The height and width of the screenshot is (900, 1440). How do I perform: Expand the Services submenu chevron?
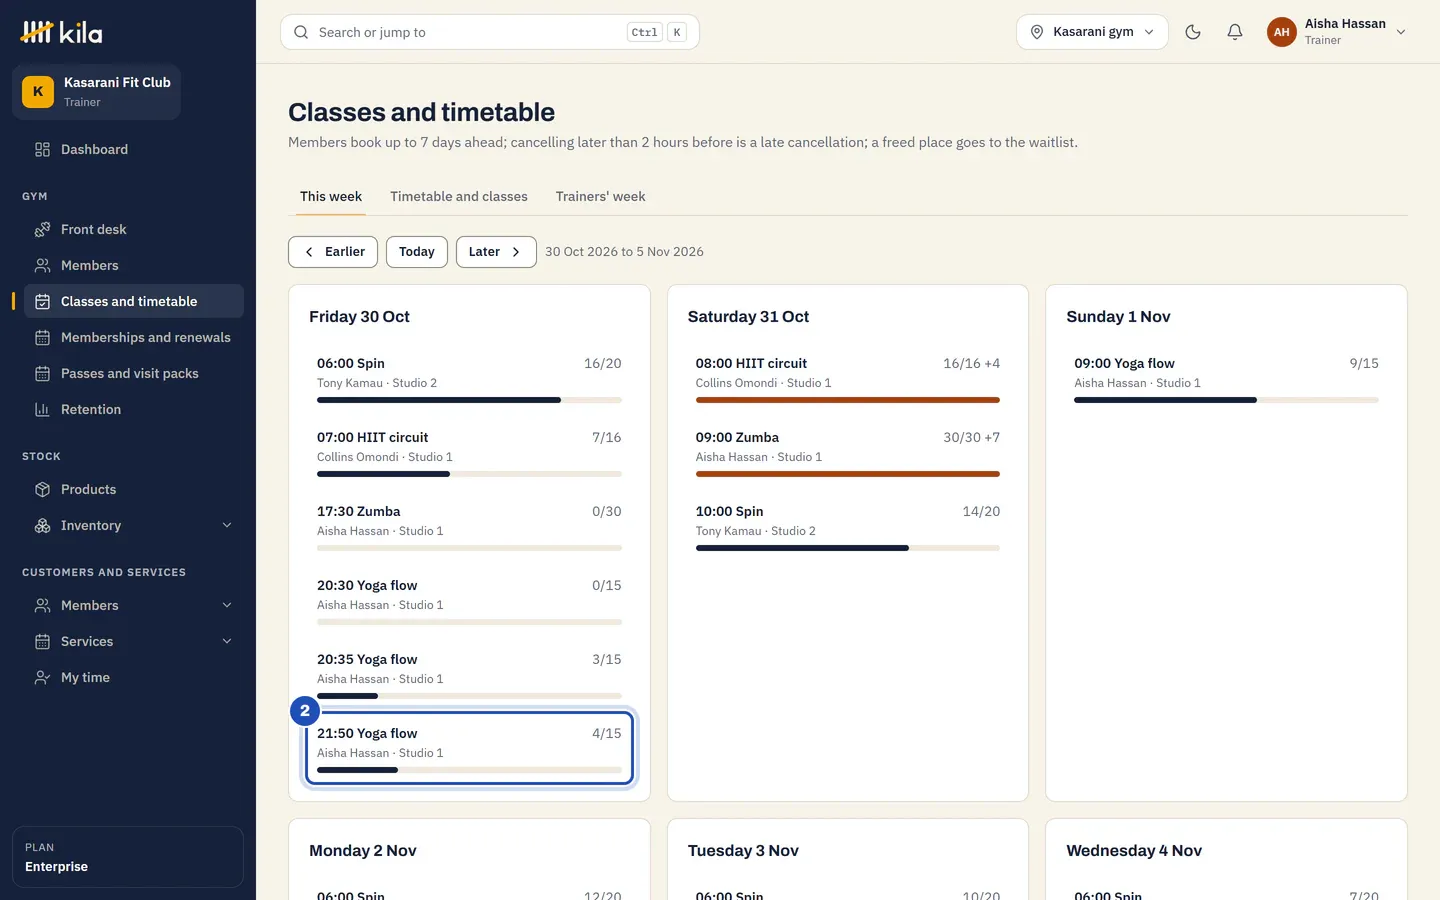click(x=227, y=642)
